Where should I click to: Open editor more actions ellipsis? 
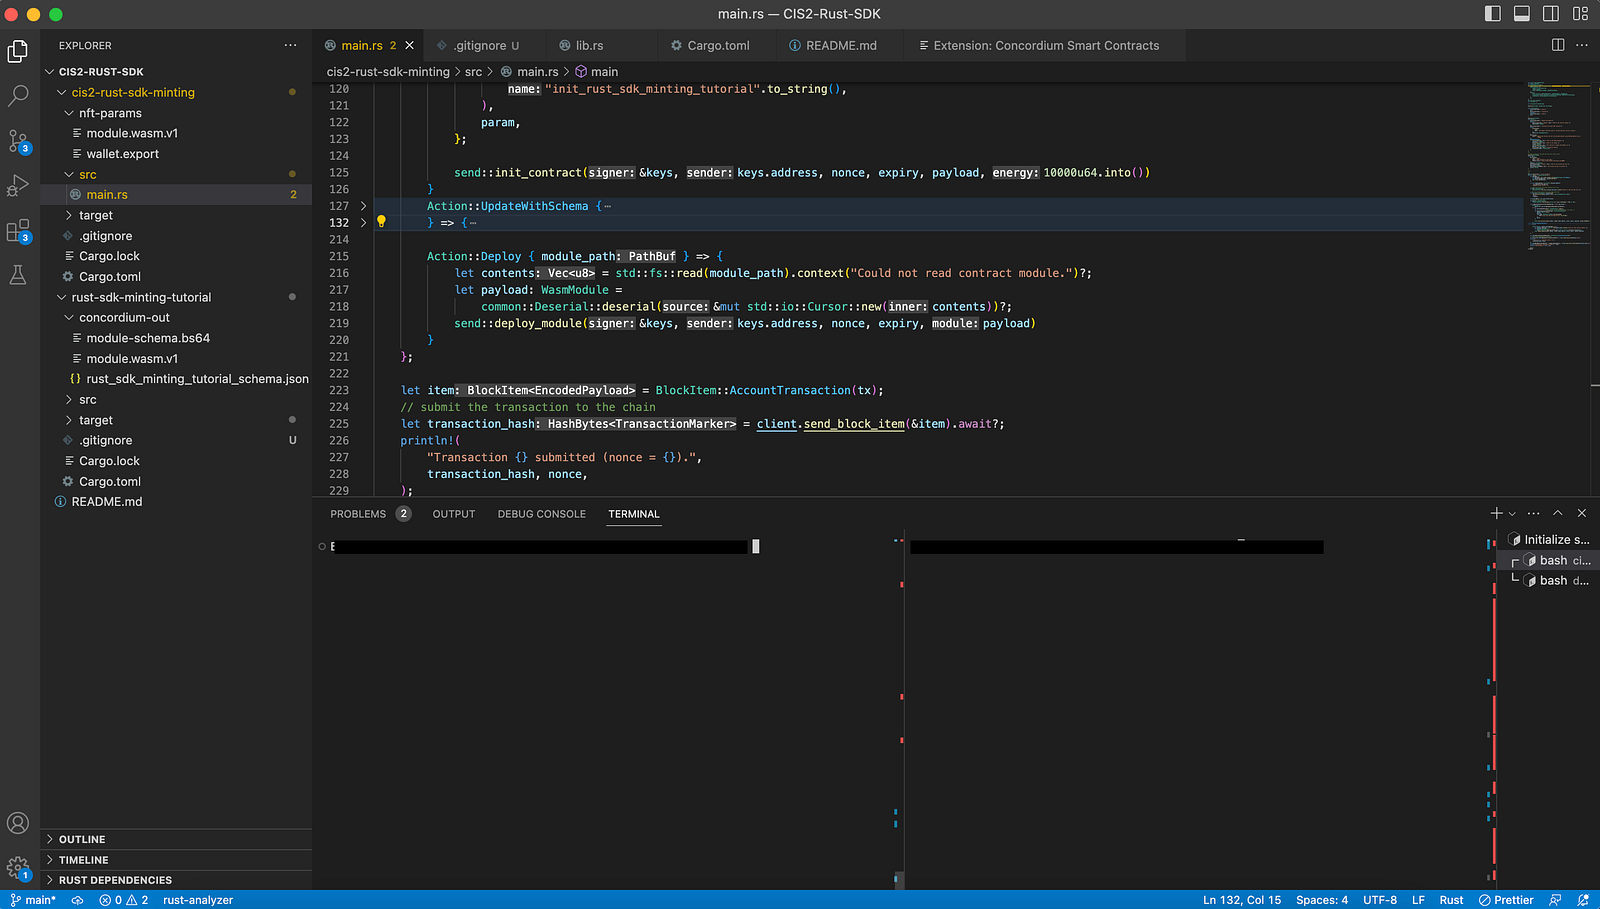[1582, 45]
